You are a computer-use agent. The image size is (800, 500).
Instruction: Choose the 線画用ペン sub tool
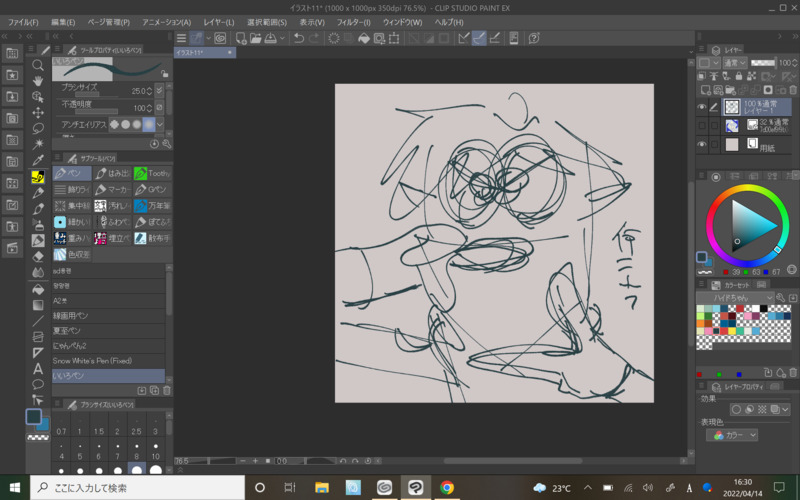[x=108, y=316]
